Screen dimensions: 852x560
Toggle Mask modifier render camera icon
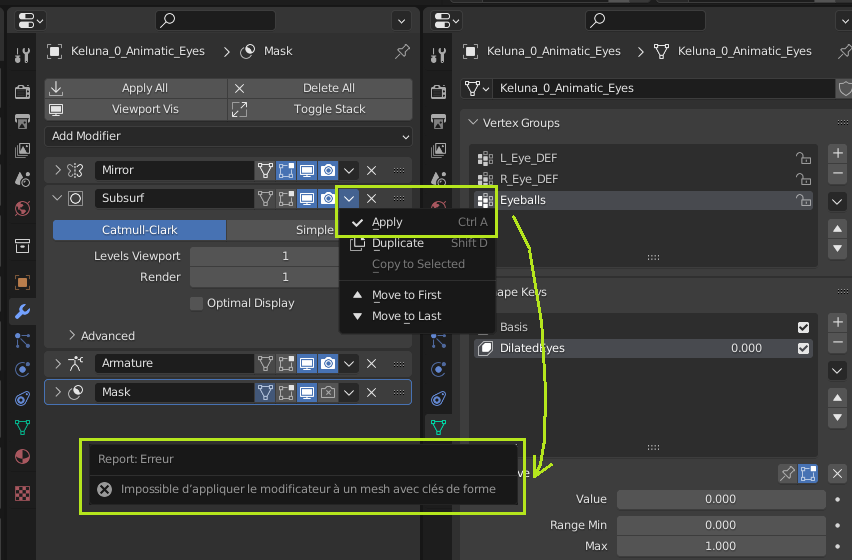[x=328, y=392]
